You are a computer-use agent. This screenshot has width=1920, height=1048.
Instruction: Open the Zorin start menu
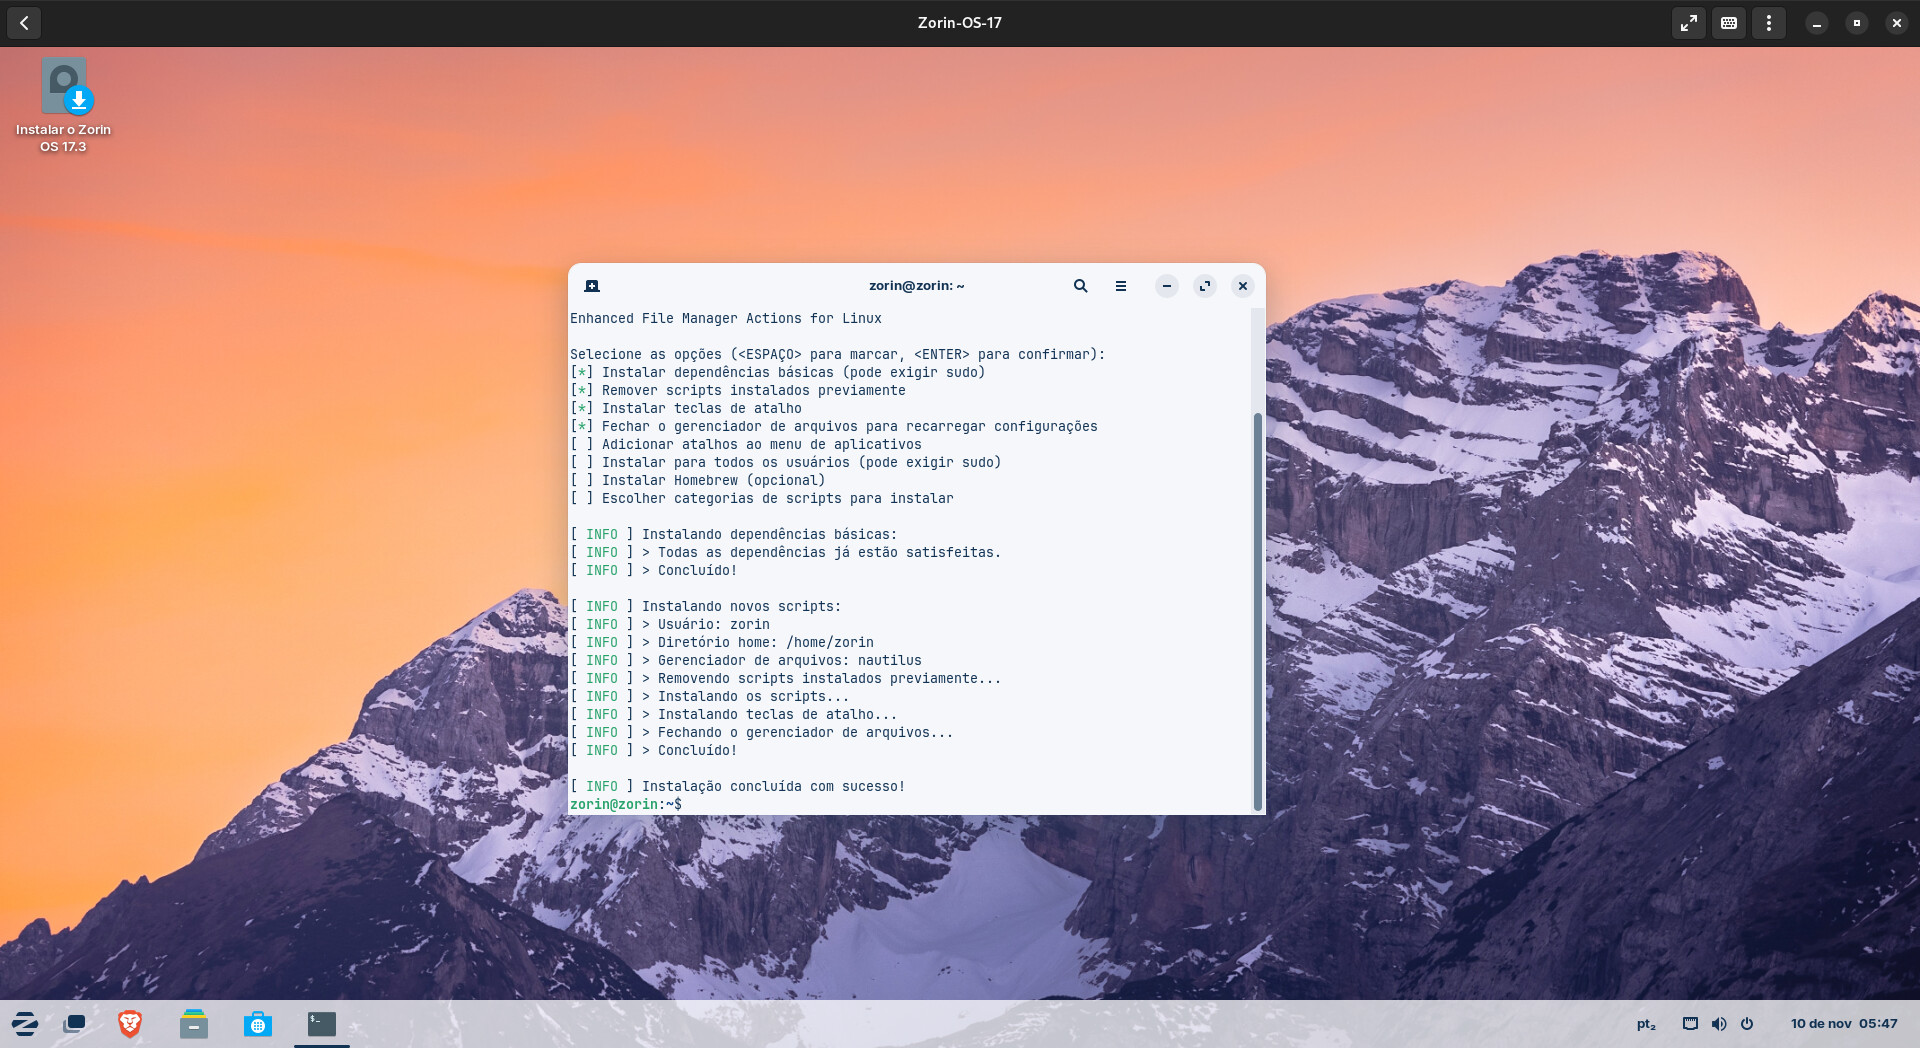click(25, 1023)
